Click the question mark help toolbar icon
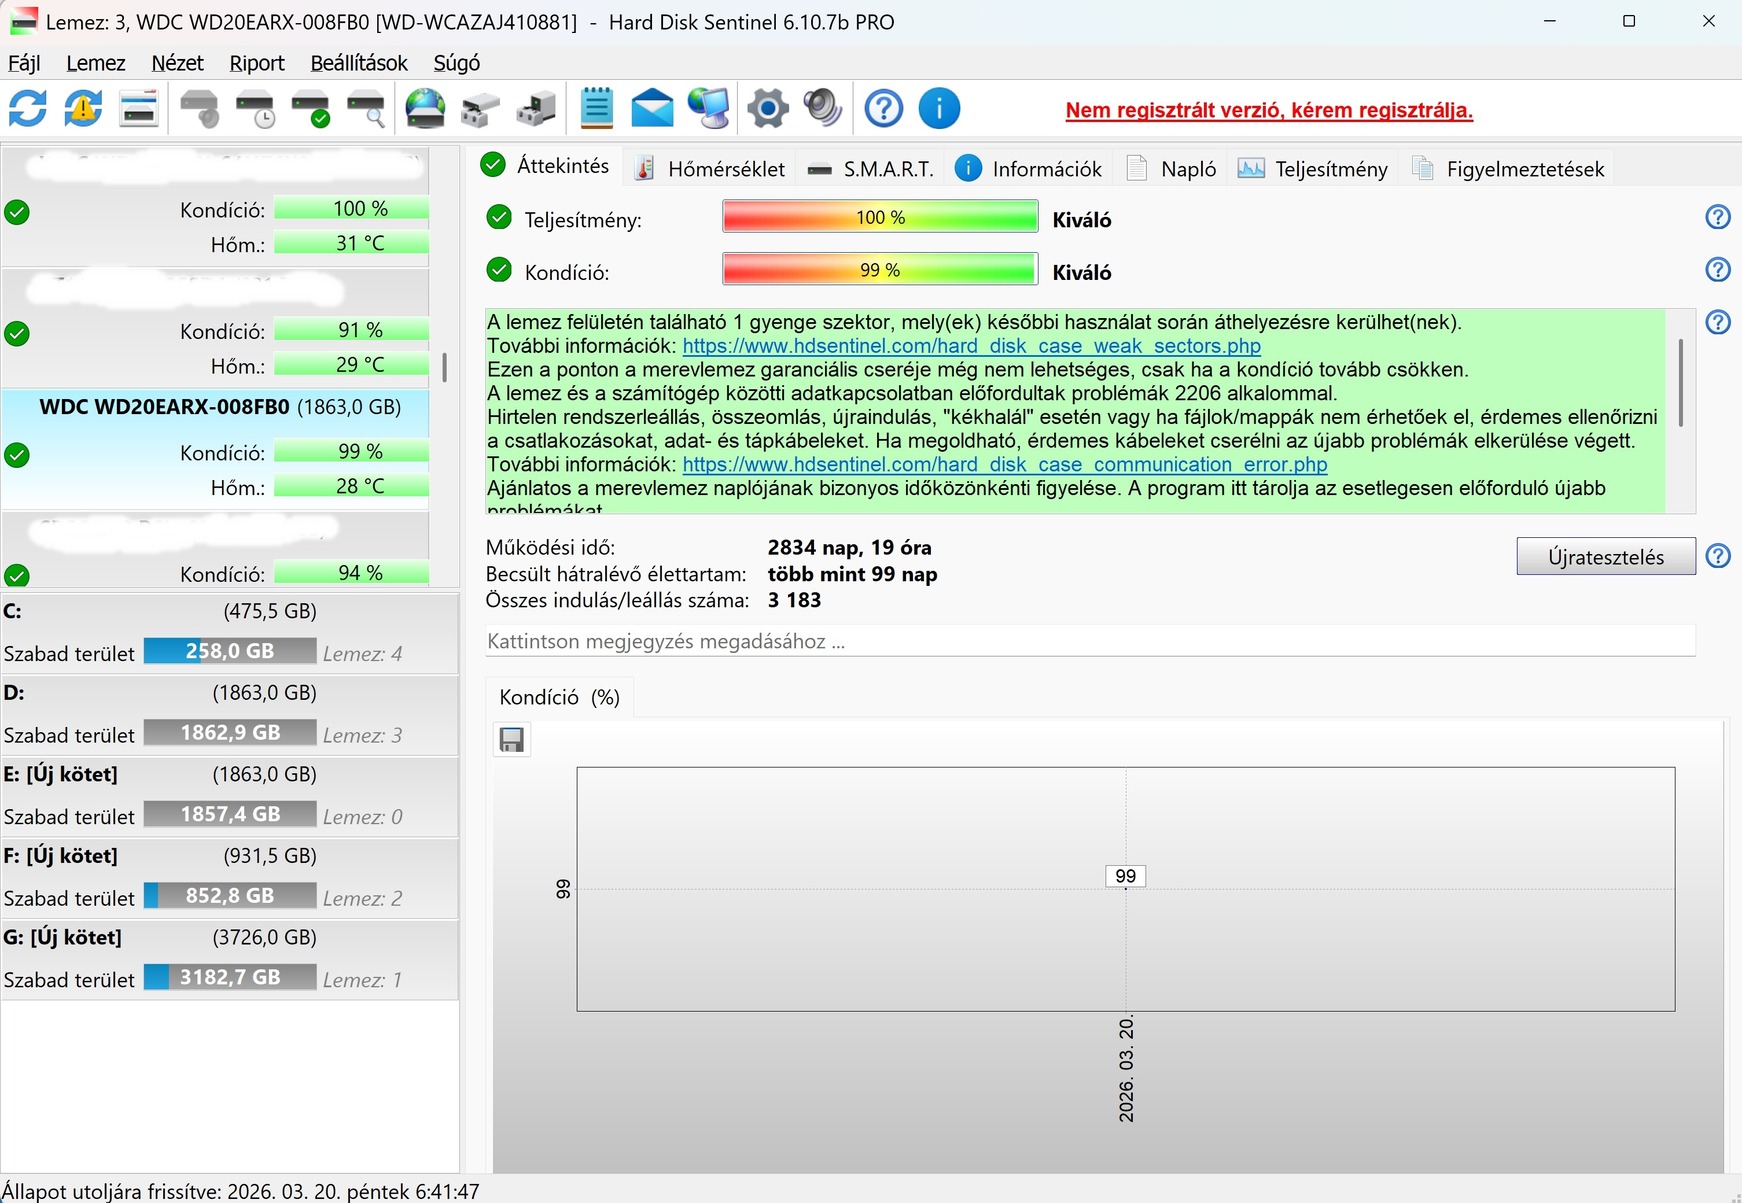This screenshot has height=1203, width=1742. [884, 109]
